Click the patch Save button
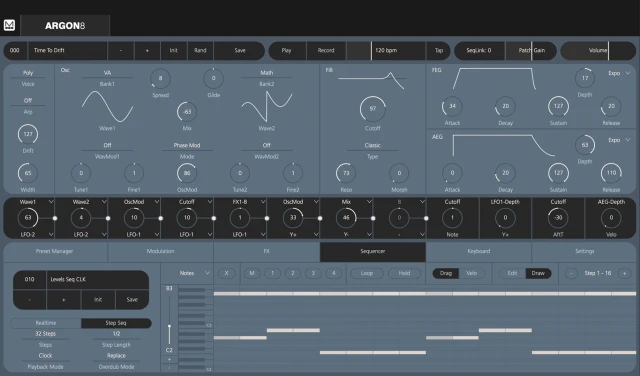 coord(240,51)
